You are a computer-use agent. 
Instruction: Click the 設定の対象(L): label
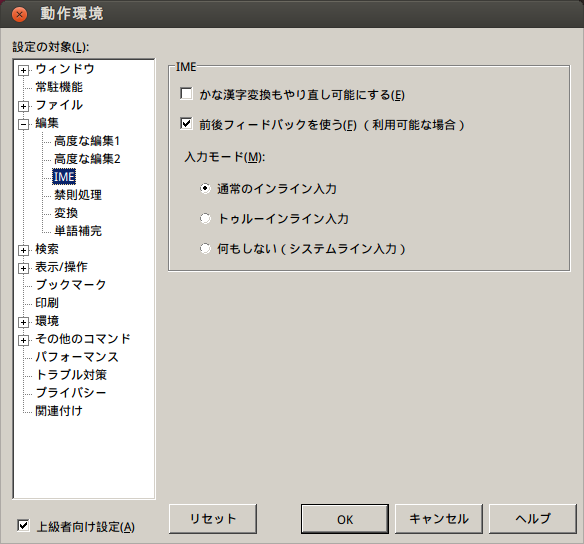click(51, 47)
